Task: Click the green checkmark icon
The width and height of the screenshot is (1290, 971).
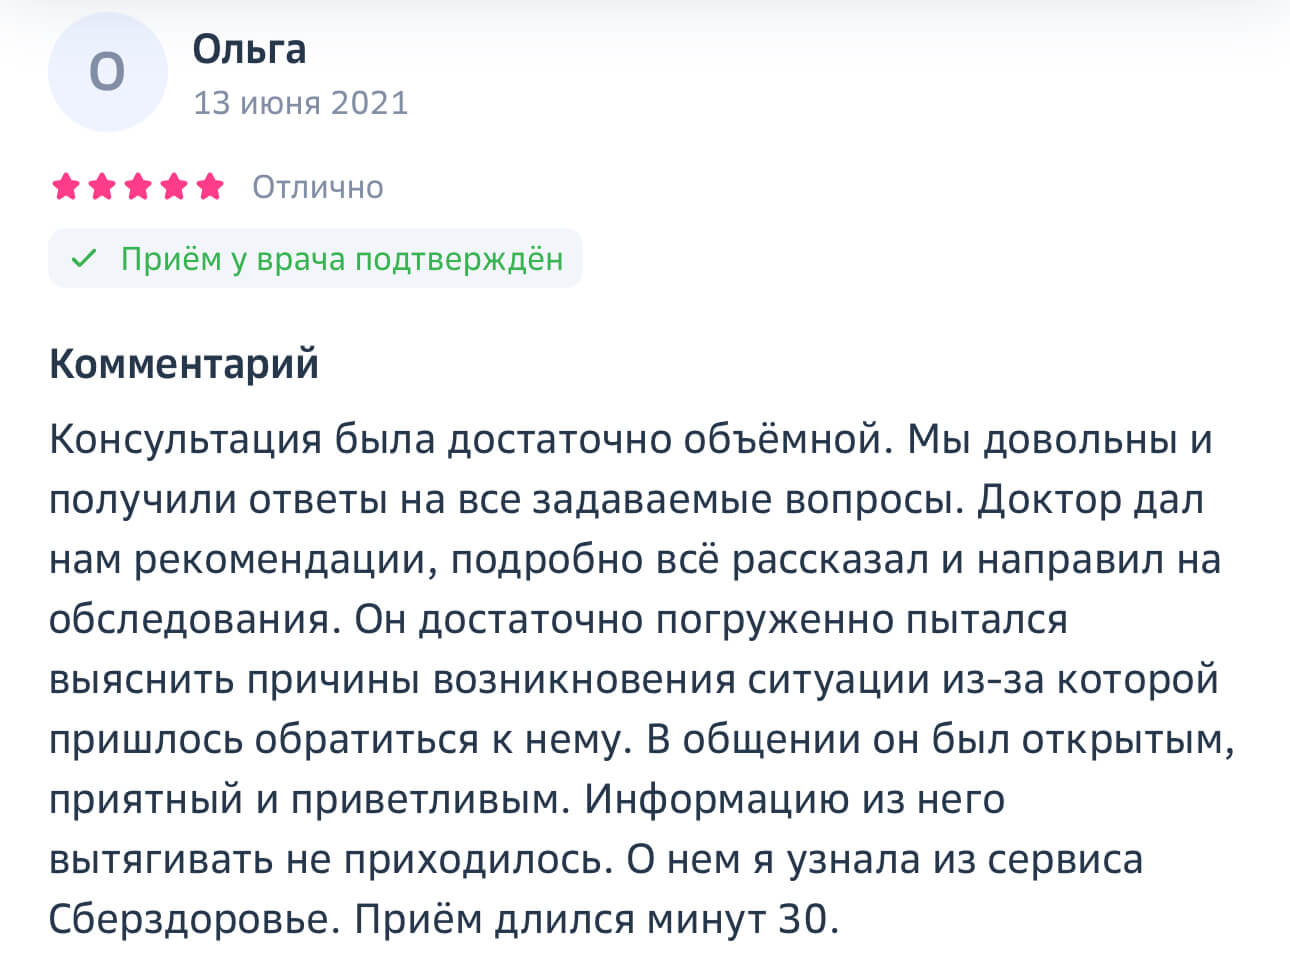Action: pyautogui.click(x=84, y=259)
